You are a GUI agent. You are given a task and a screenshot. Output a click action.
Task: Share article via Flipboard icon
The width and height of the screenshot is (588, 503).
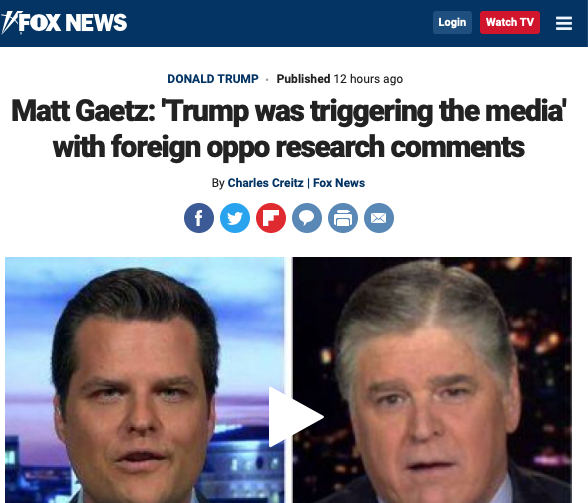point(271,218)
